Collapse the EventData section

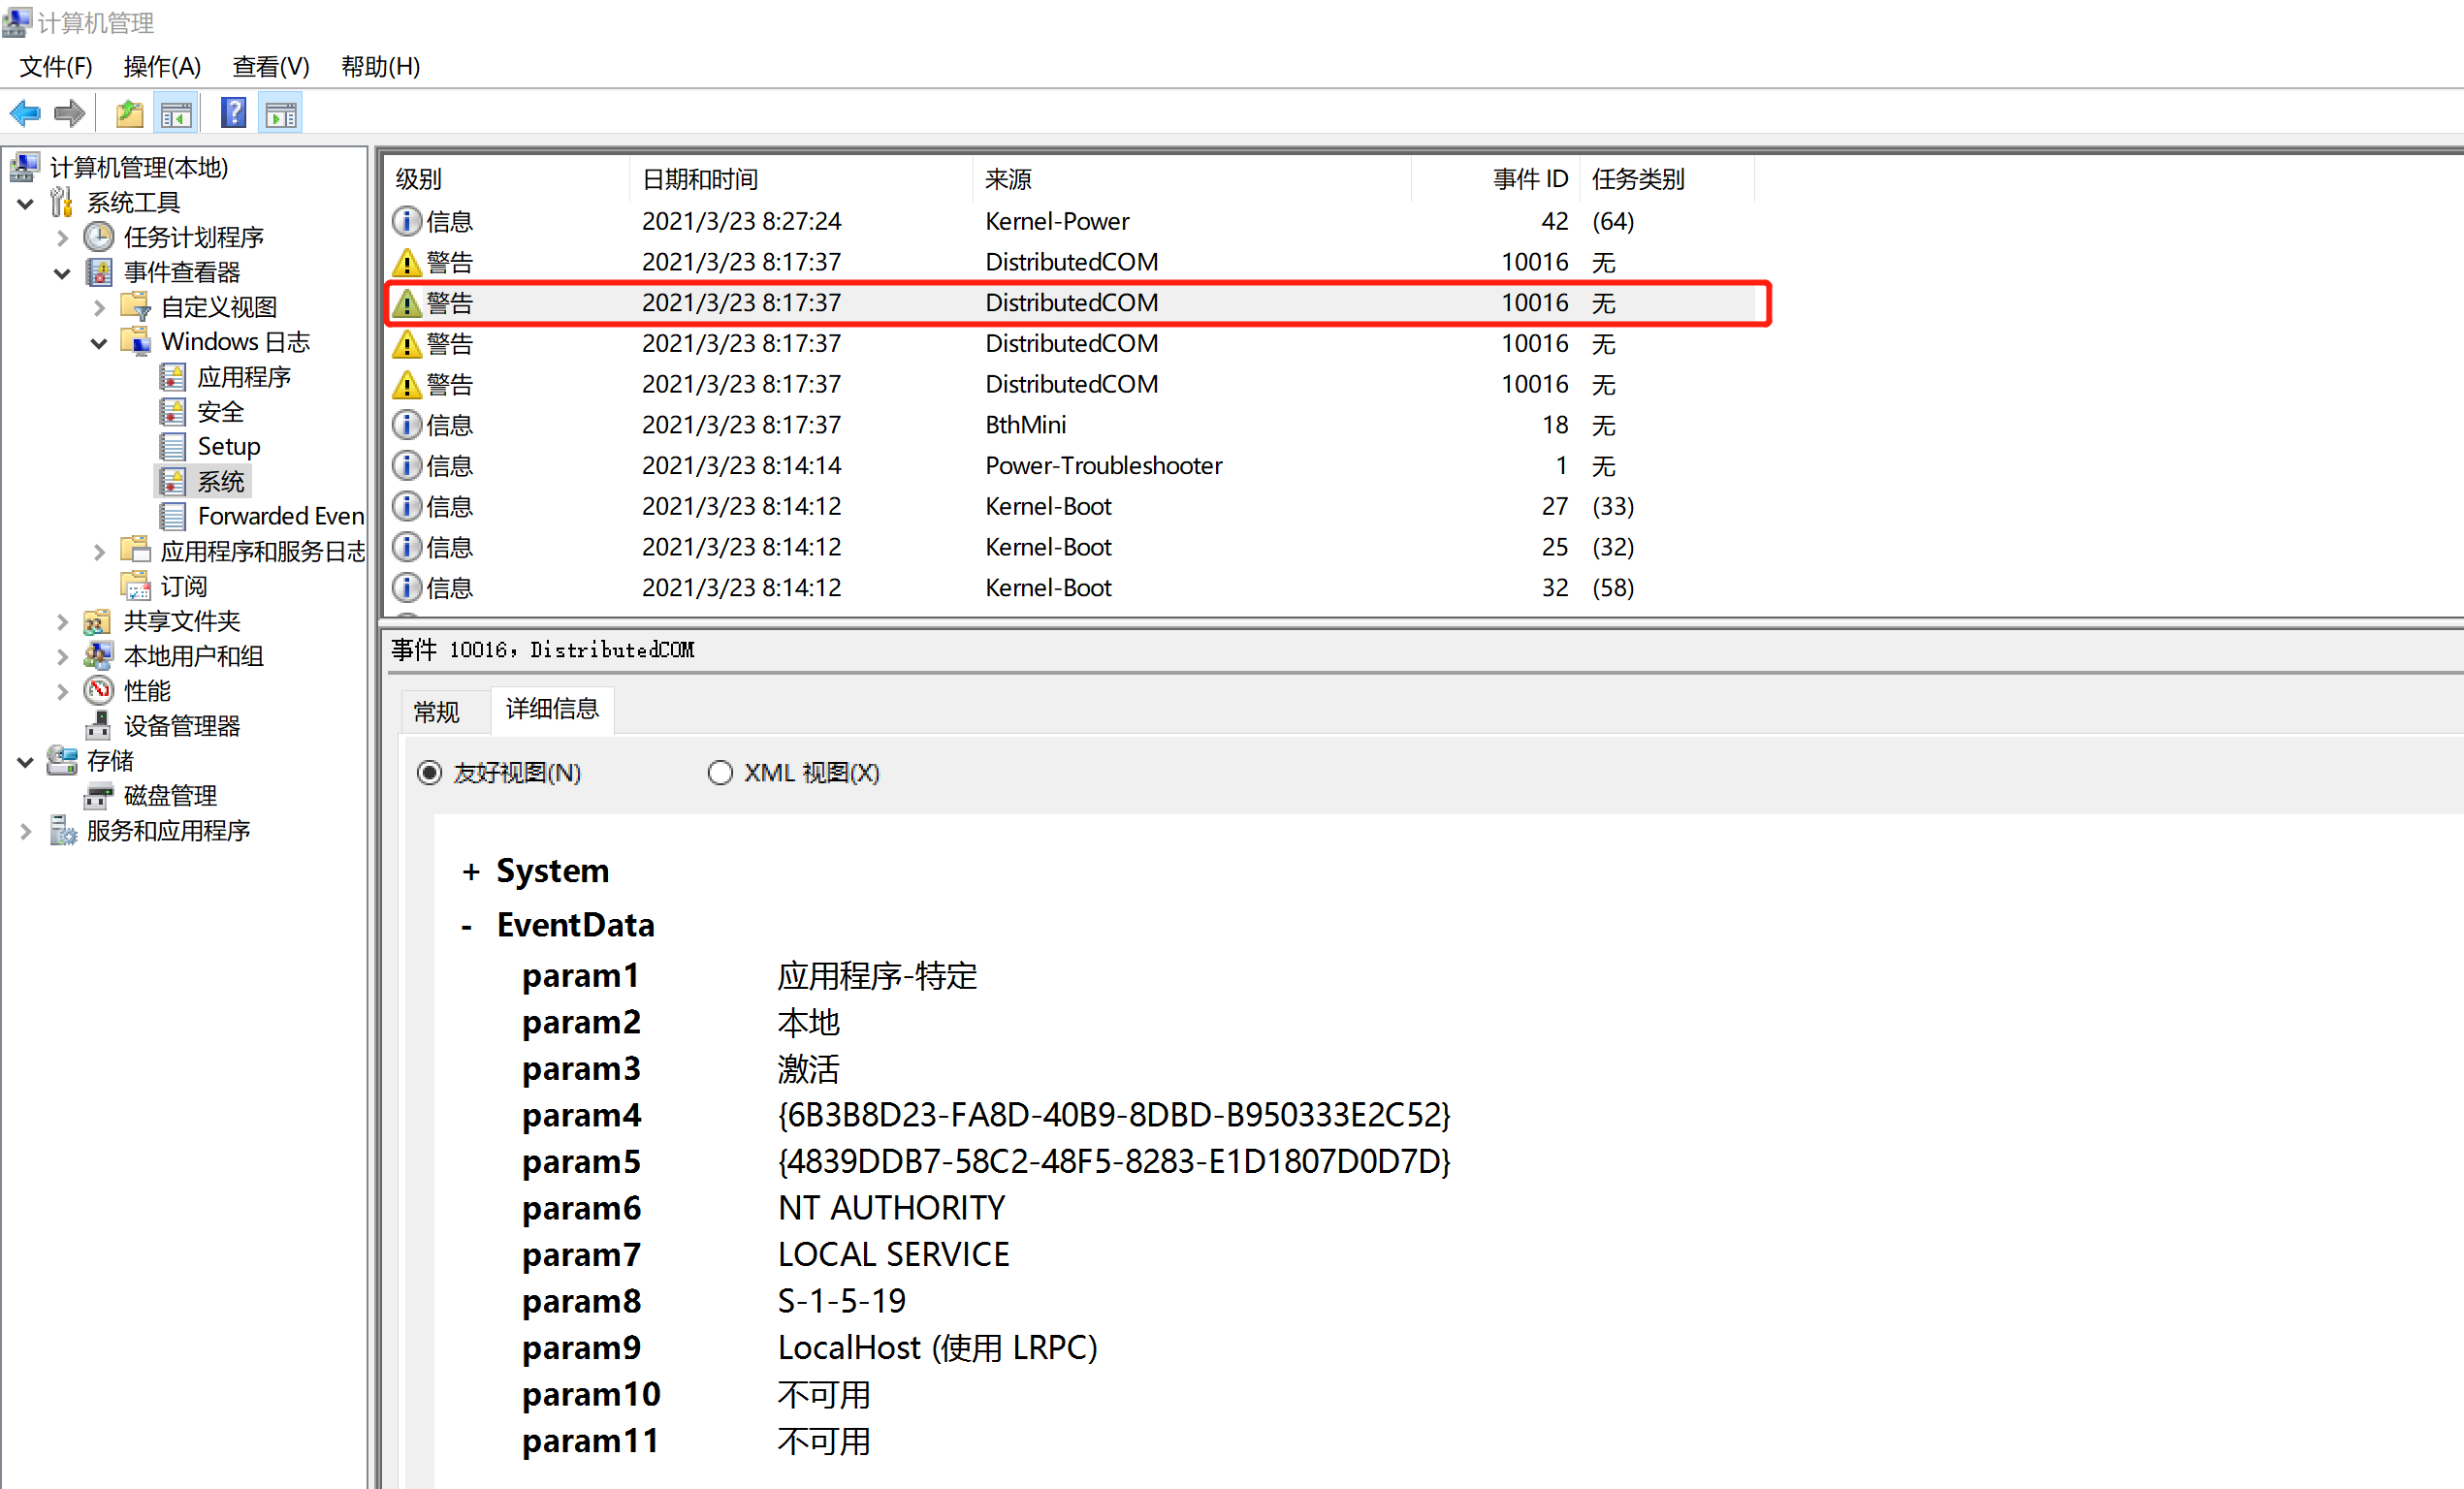coord(467,927)
